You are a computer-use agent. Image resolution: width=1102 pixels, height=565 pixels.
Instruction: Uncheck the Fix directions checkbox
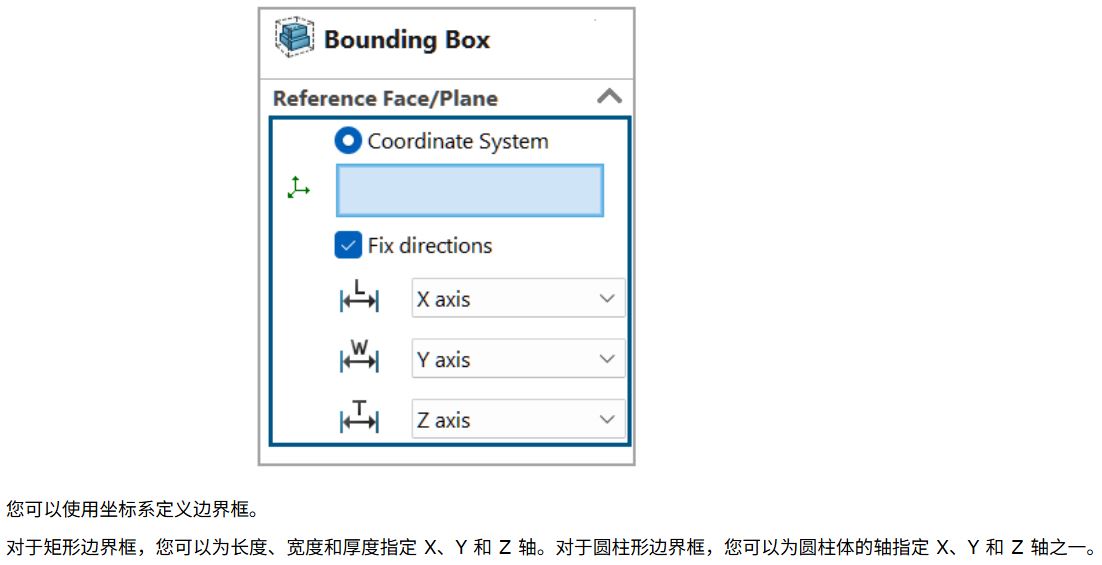349,245
